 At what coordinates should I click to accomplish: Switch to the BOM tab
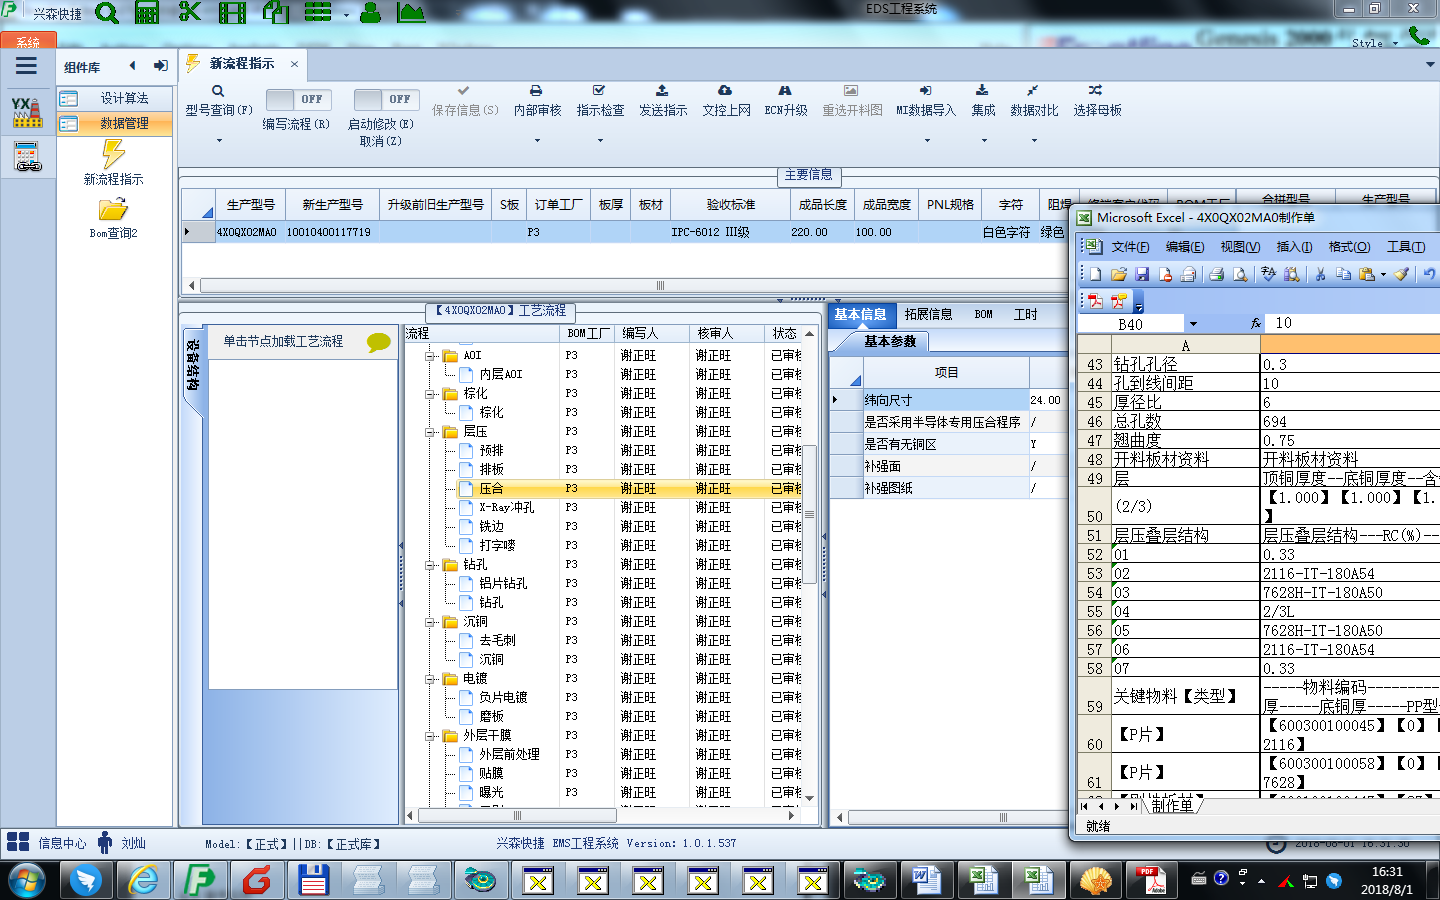[x=983, y=314]
